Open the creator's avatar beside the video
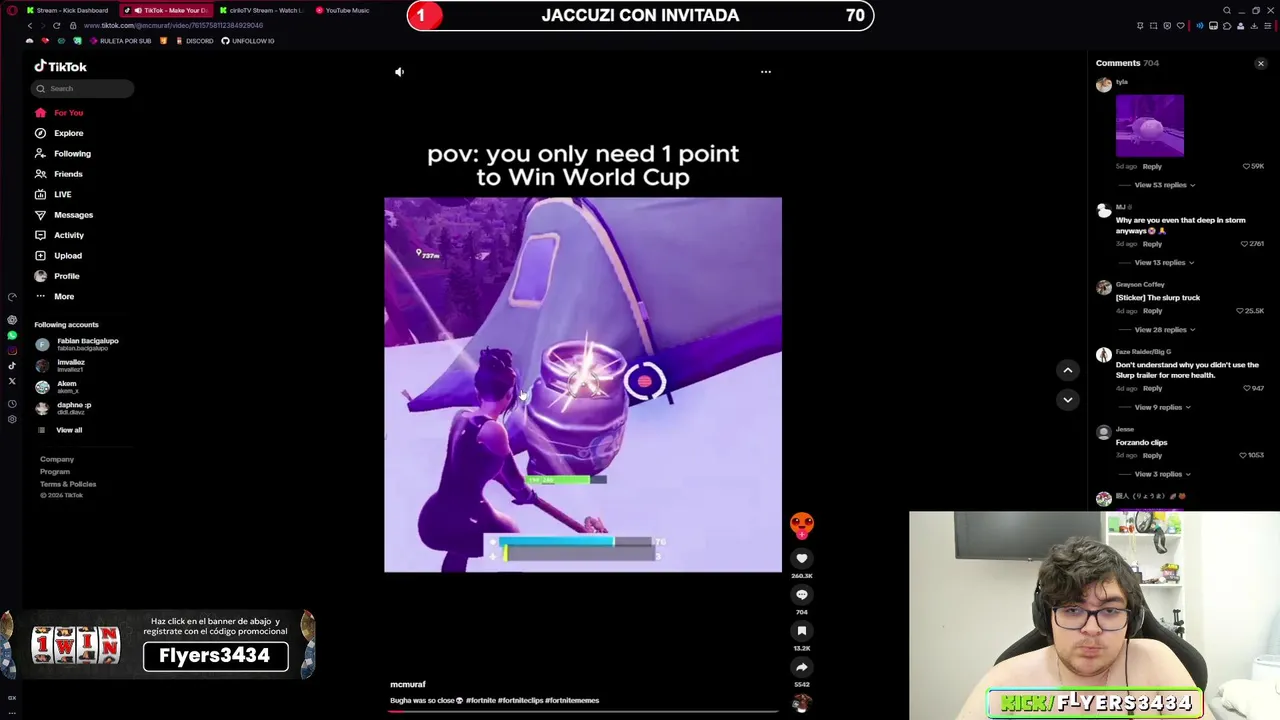 click(x=802, y=523)
